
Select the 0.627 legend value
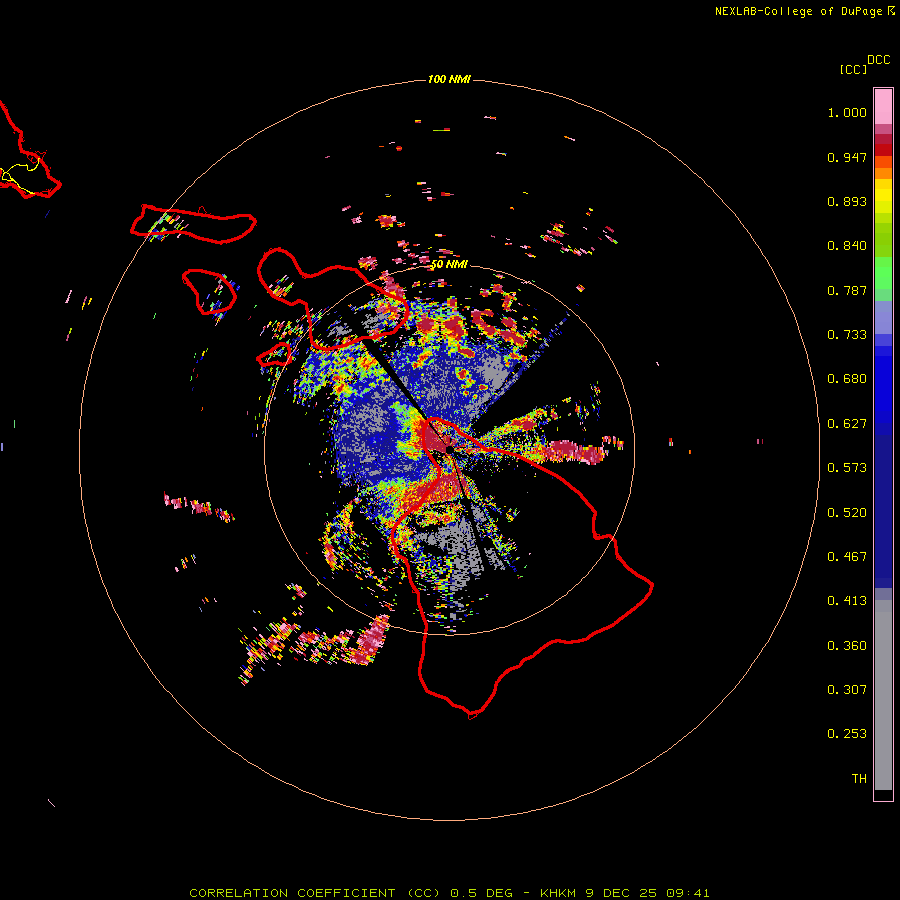[847, 424]
